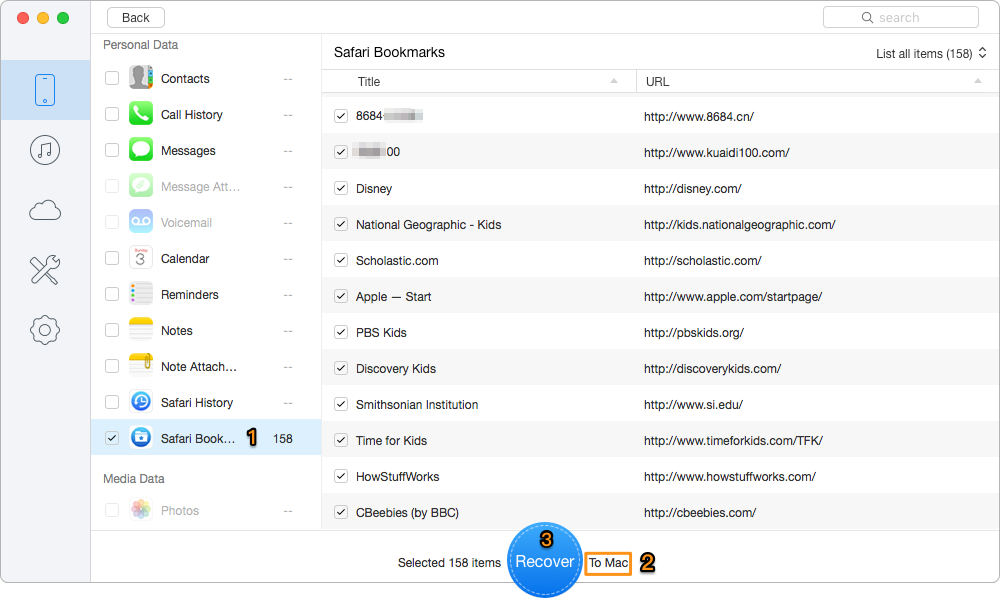Select the CBeebies (by BBC) title
This screenshot has width=1000, height=608.
pos(408,512)
